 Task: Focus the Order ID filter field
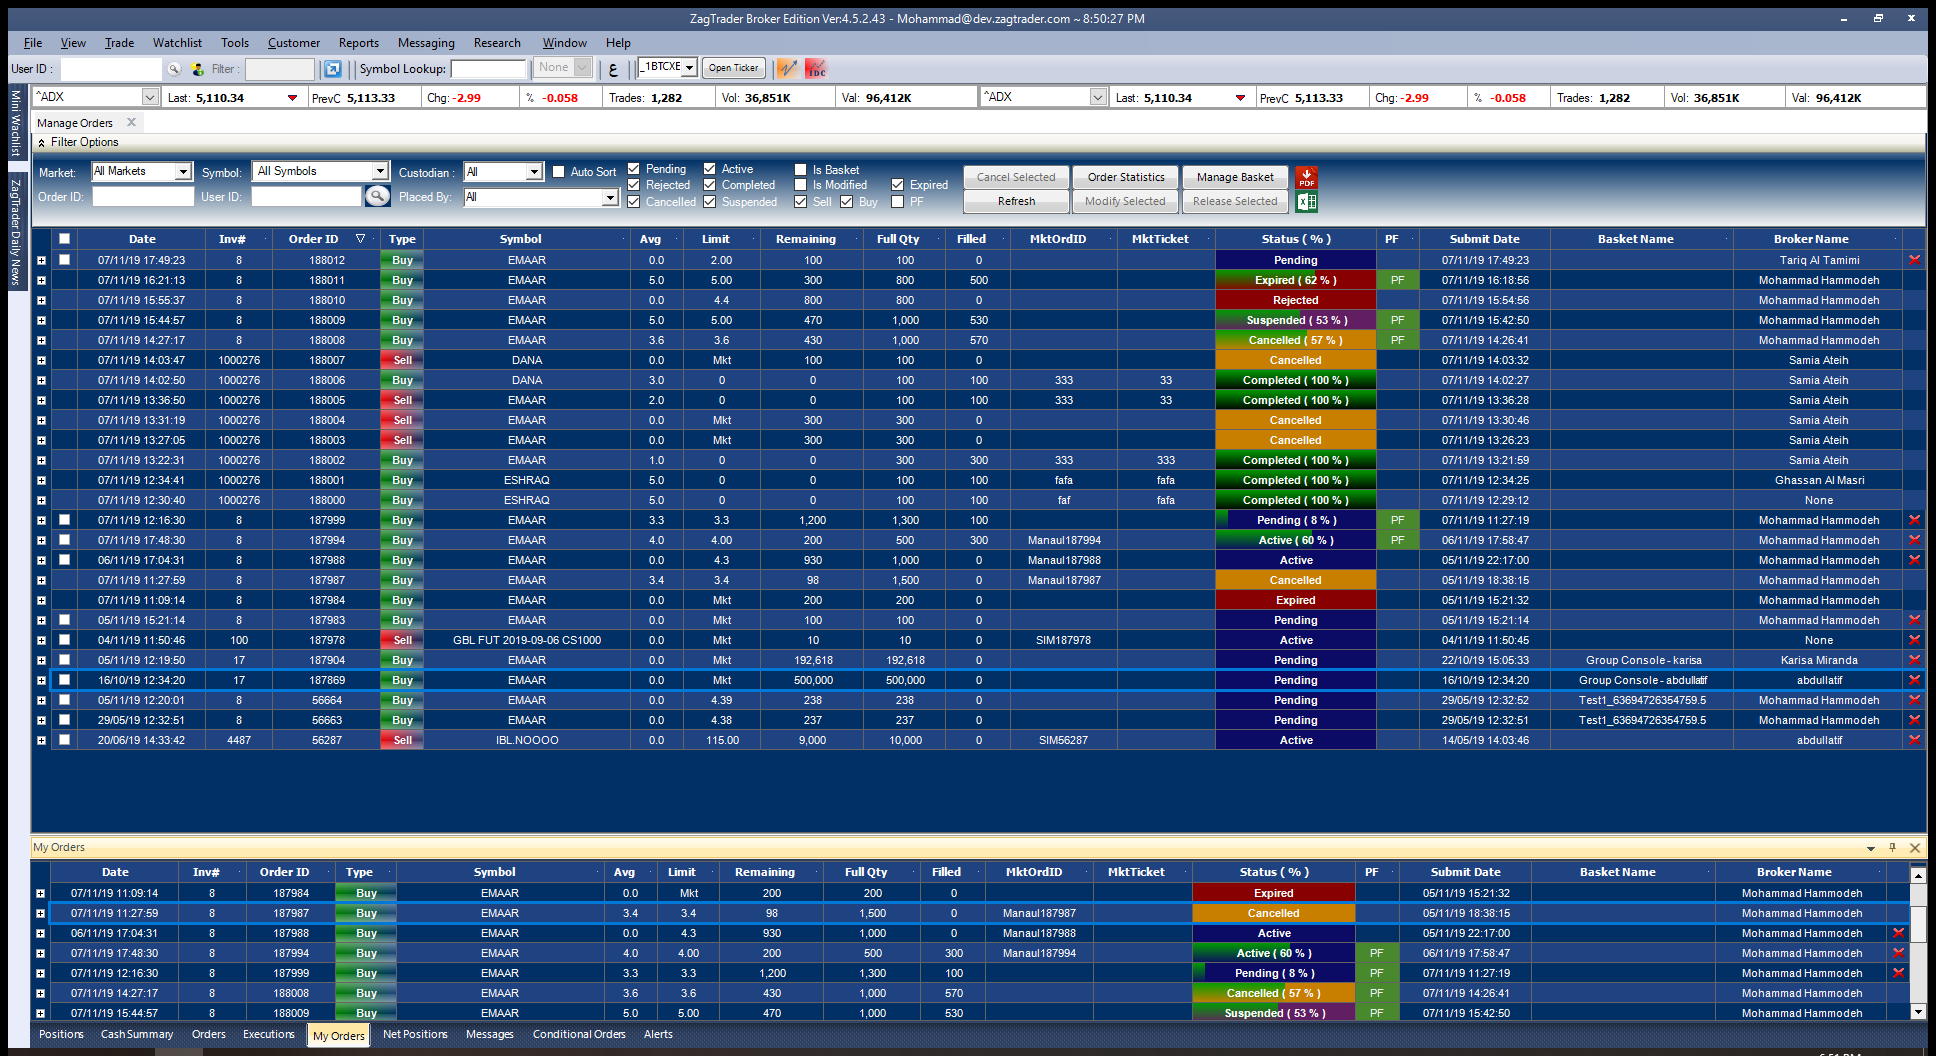tap(143, 197)
